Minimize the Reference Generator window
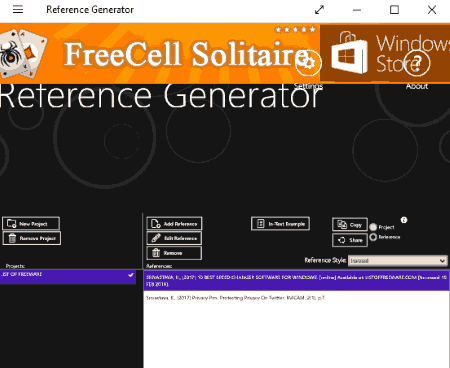Image resolution: width=450 pixels, height=368 pixels. click(357, 10)
